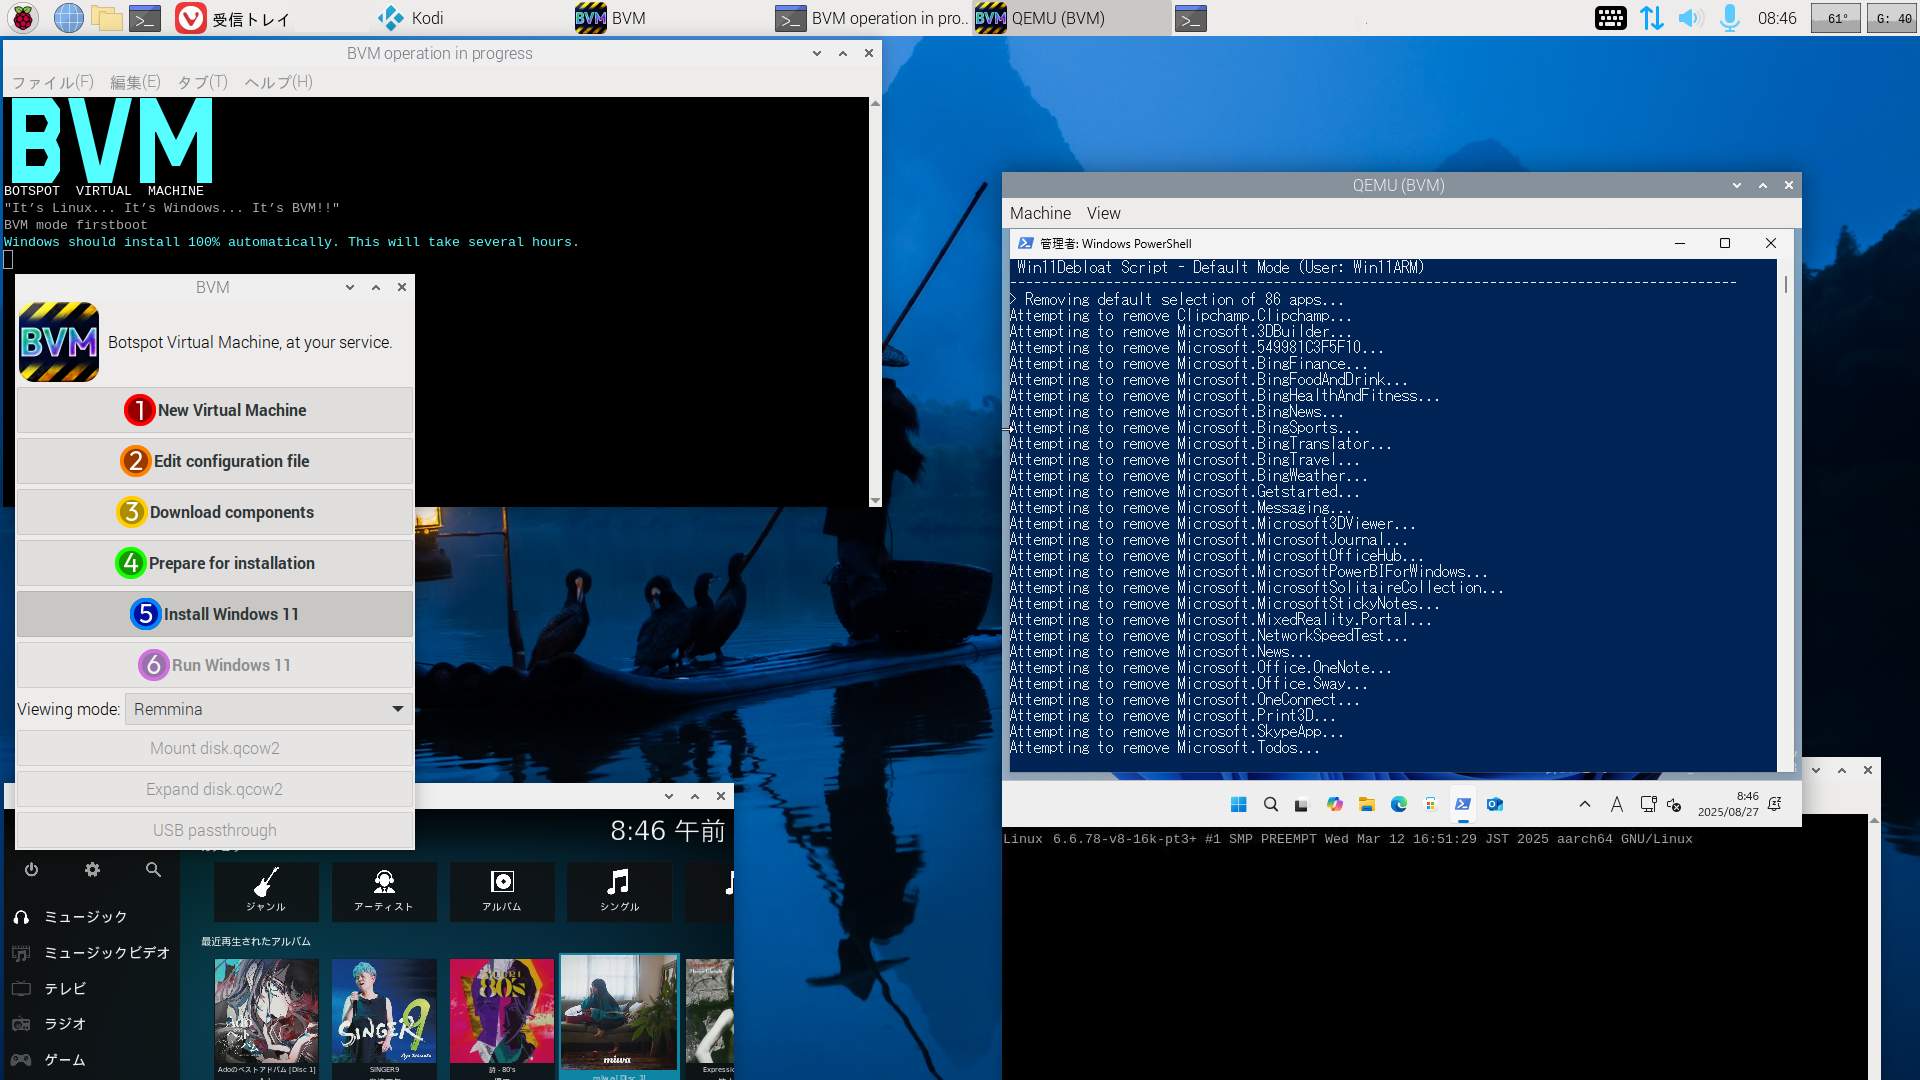Click USB passthrough button
Screen dimensions: 1920x1080
214,830
